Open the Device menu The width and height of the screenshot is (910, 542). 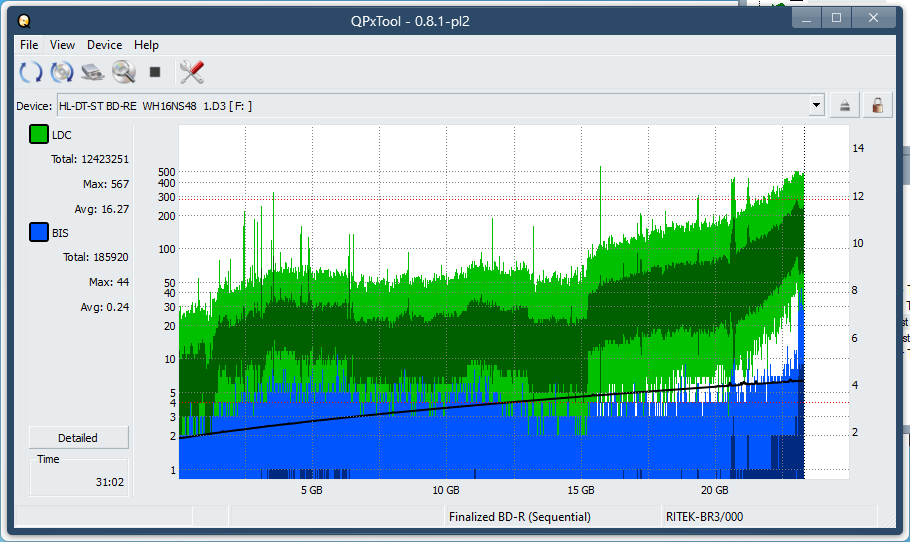(x=104, y=45)
